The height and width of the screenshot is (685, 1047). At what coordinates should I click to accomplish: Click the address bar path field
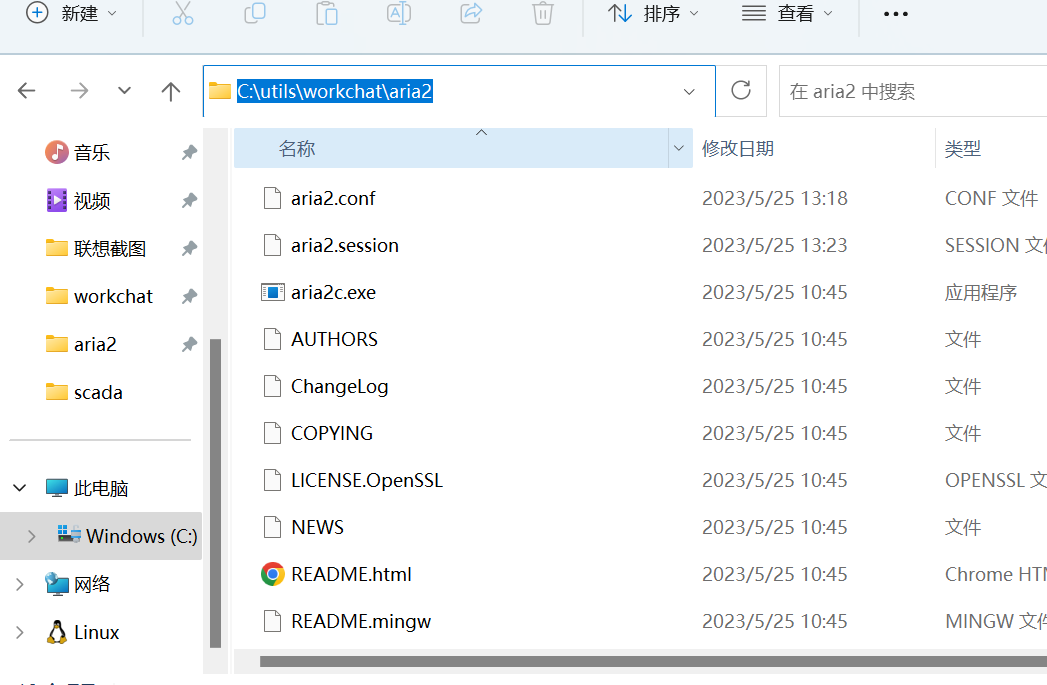coord(459,91)
